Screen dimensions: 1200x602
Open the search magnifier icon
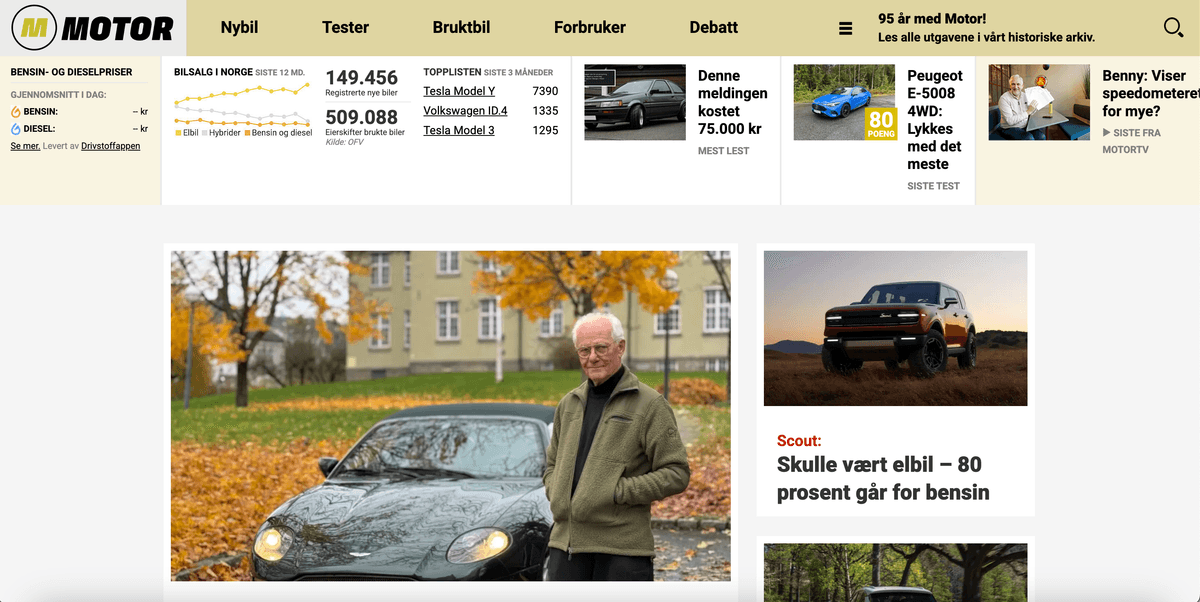pos(1174,28)
